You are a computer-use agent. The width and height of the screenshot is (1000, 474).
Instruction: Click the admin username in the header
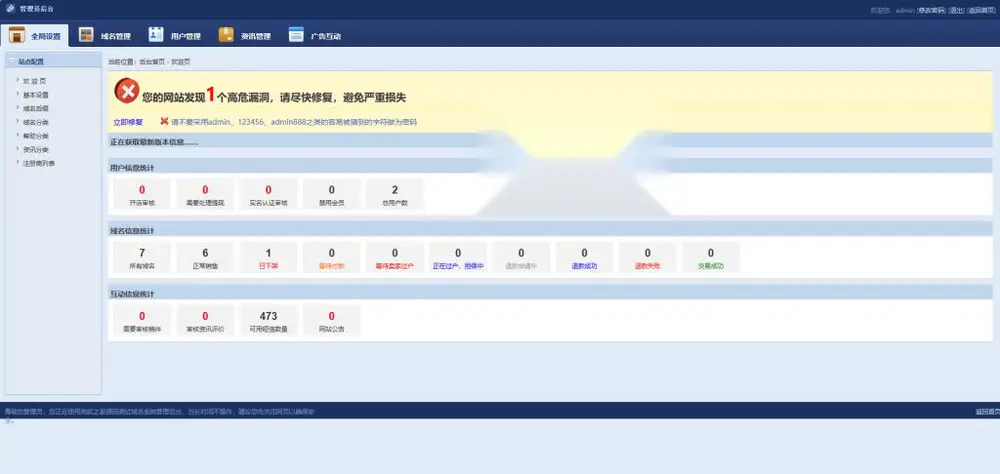[905, 10]
